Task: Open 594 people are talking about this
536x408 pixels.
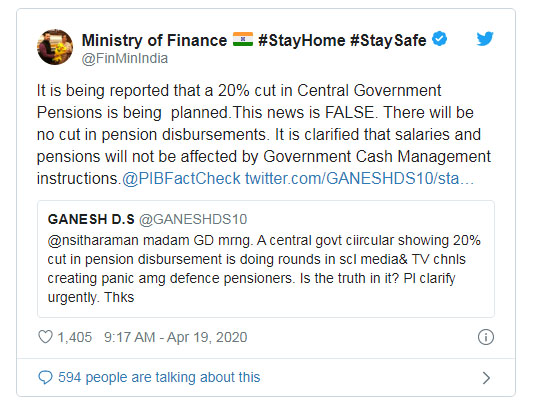Action: pyautogui.click(x=159, y=378)
